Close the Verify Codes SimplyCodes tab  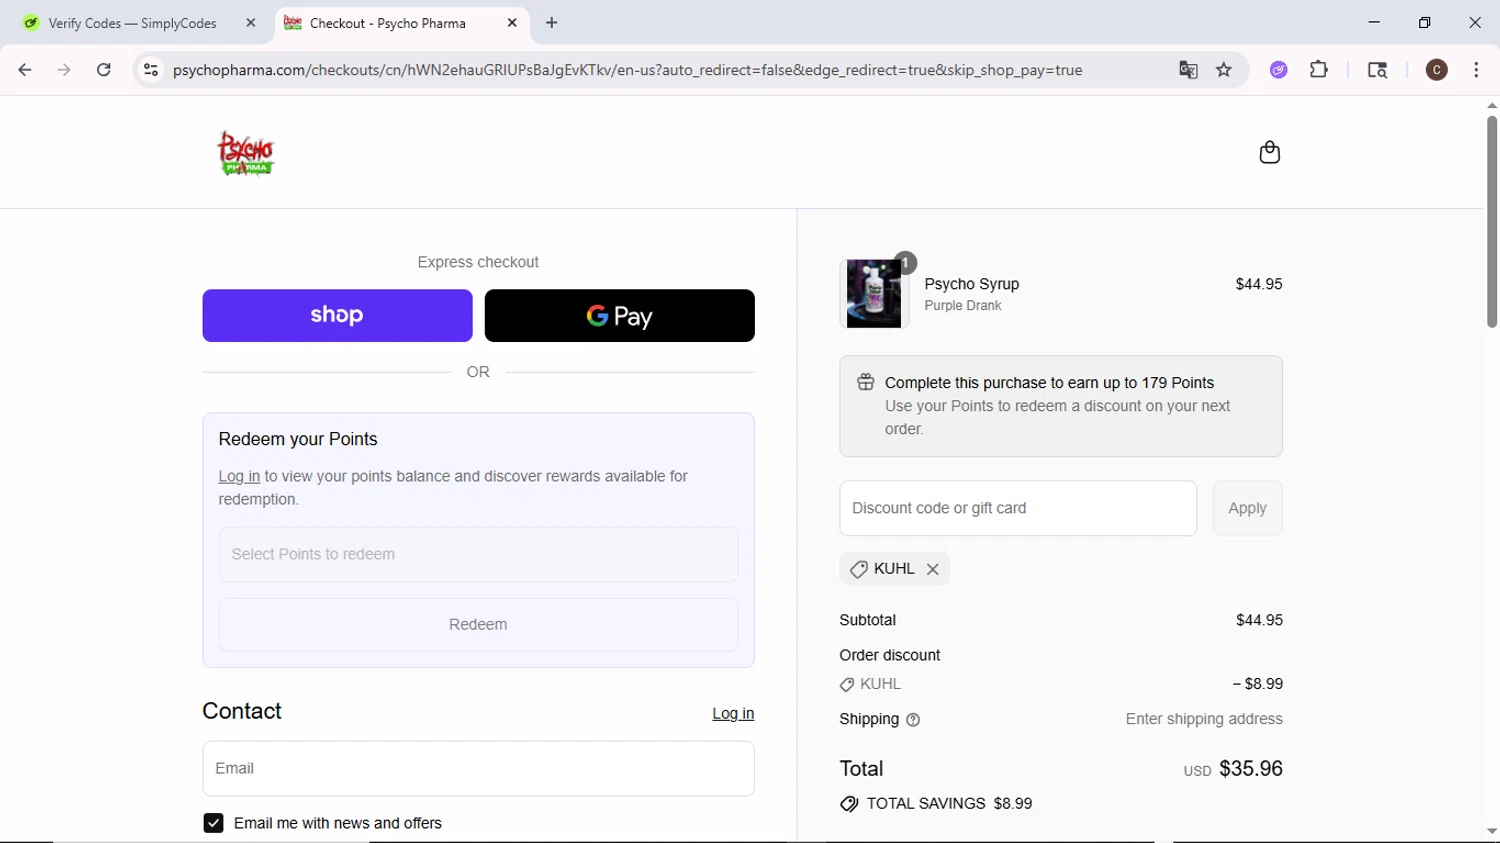(251, 23)
